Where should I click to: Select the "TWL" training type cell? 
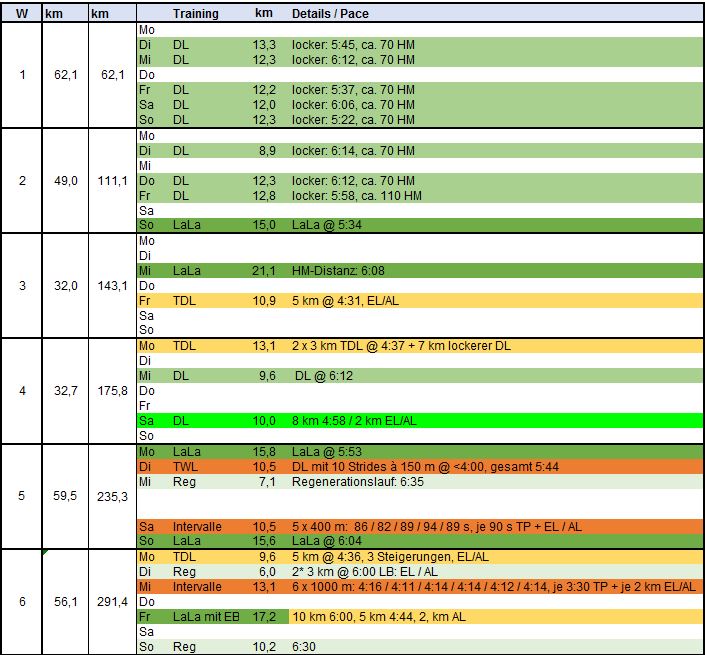click(185, 466)
